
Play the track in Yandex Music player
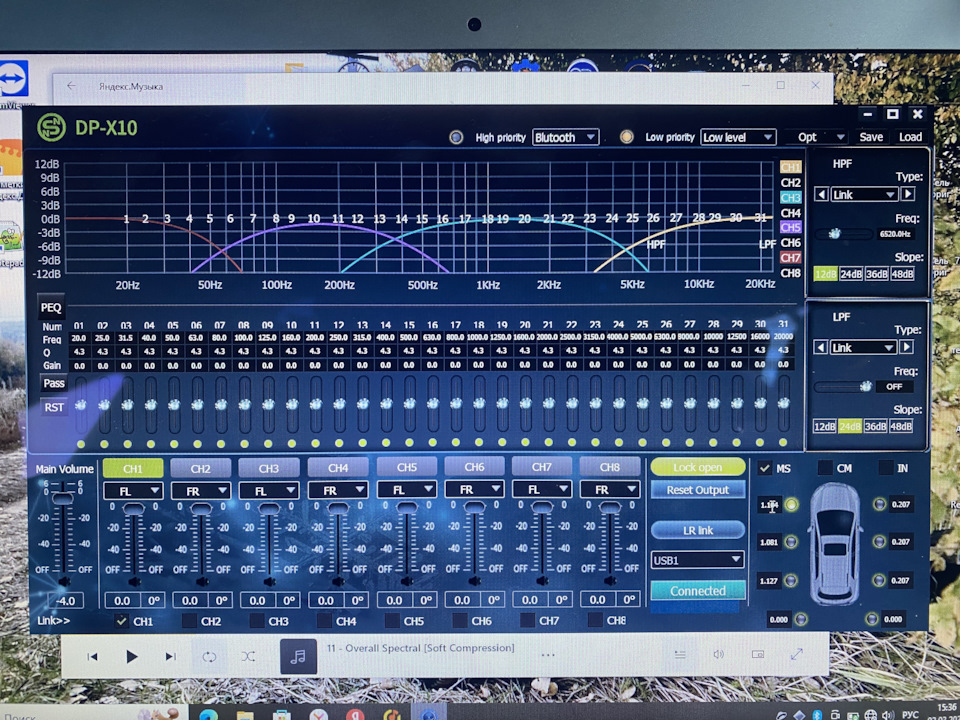(x=131, y=656)
